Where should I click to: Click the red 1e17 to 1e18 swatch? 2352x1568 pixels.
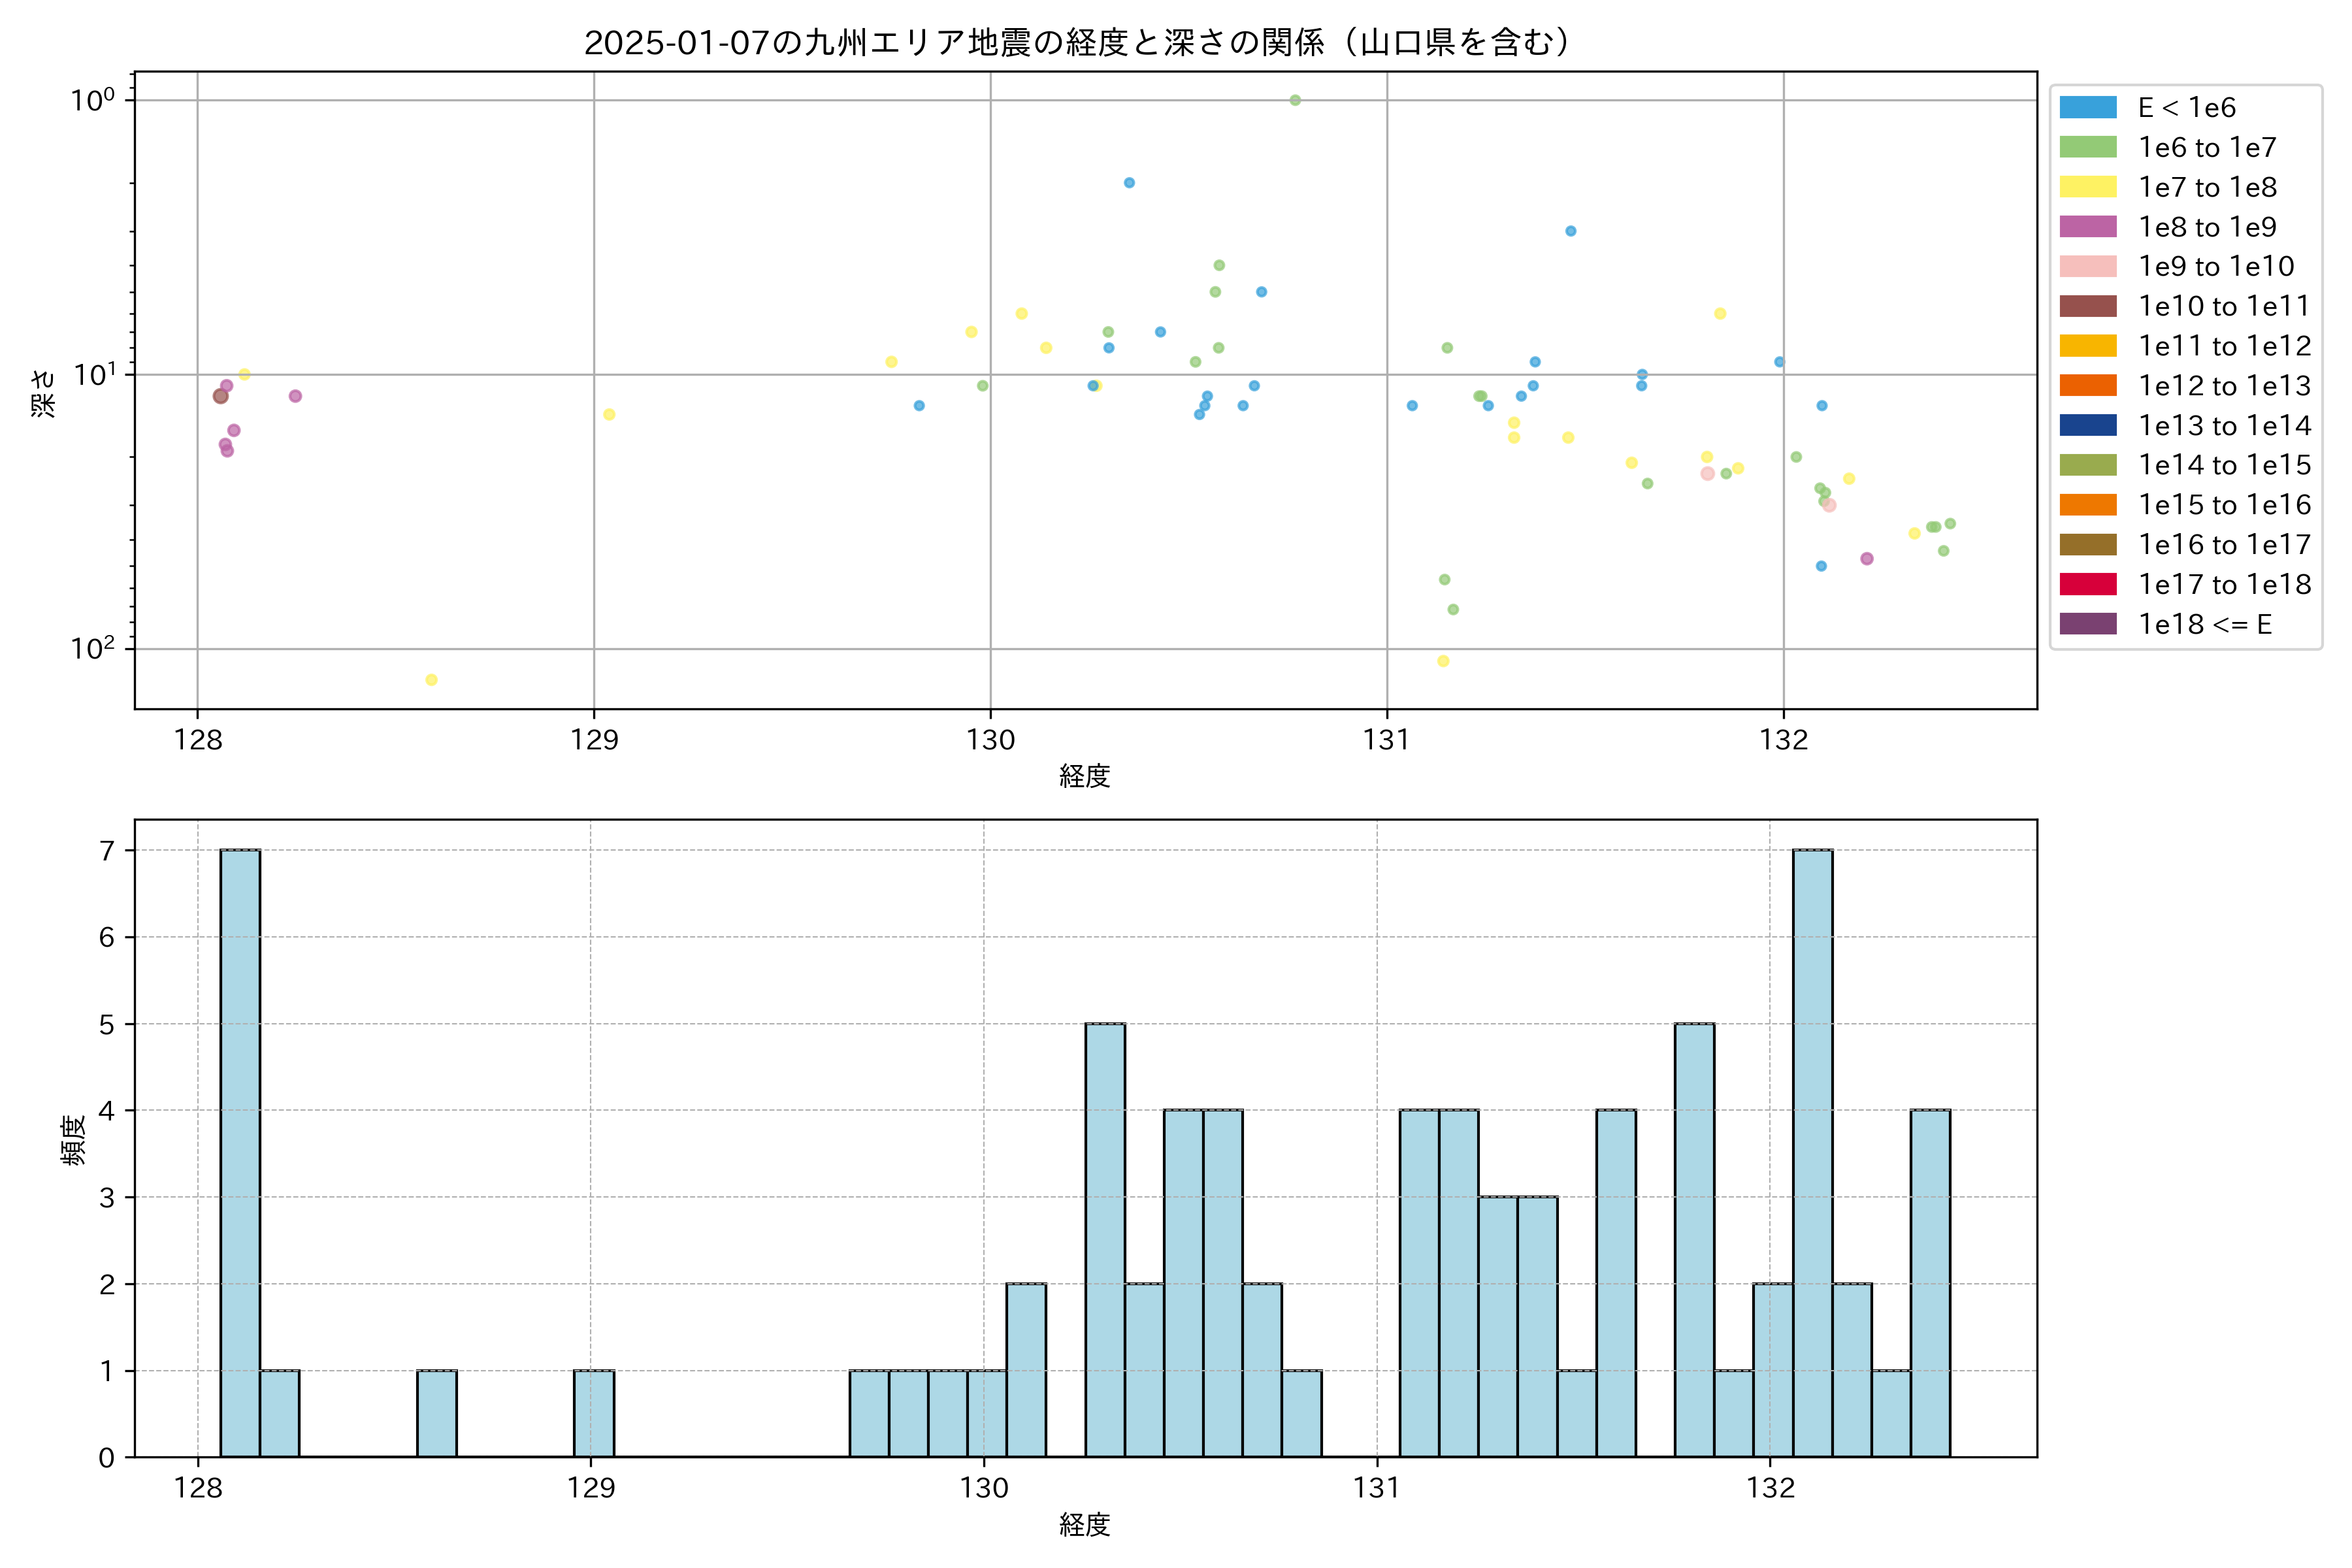pyautogui.click(x=2088, y=584)
